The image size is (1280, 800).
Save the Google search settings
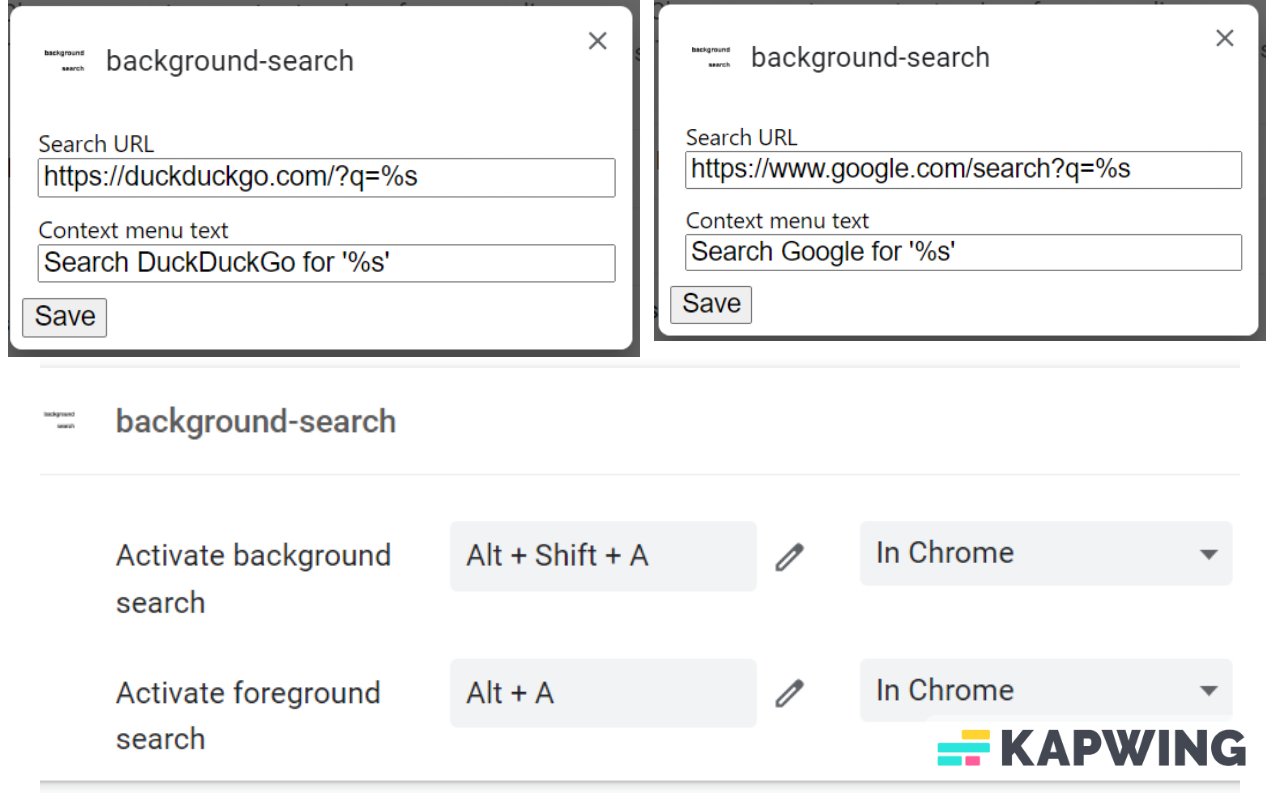pyautogui.click(x=710, y=304)
